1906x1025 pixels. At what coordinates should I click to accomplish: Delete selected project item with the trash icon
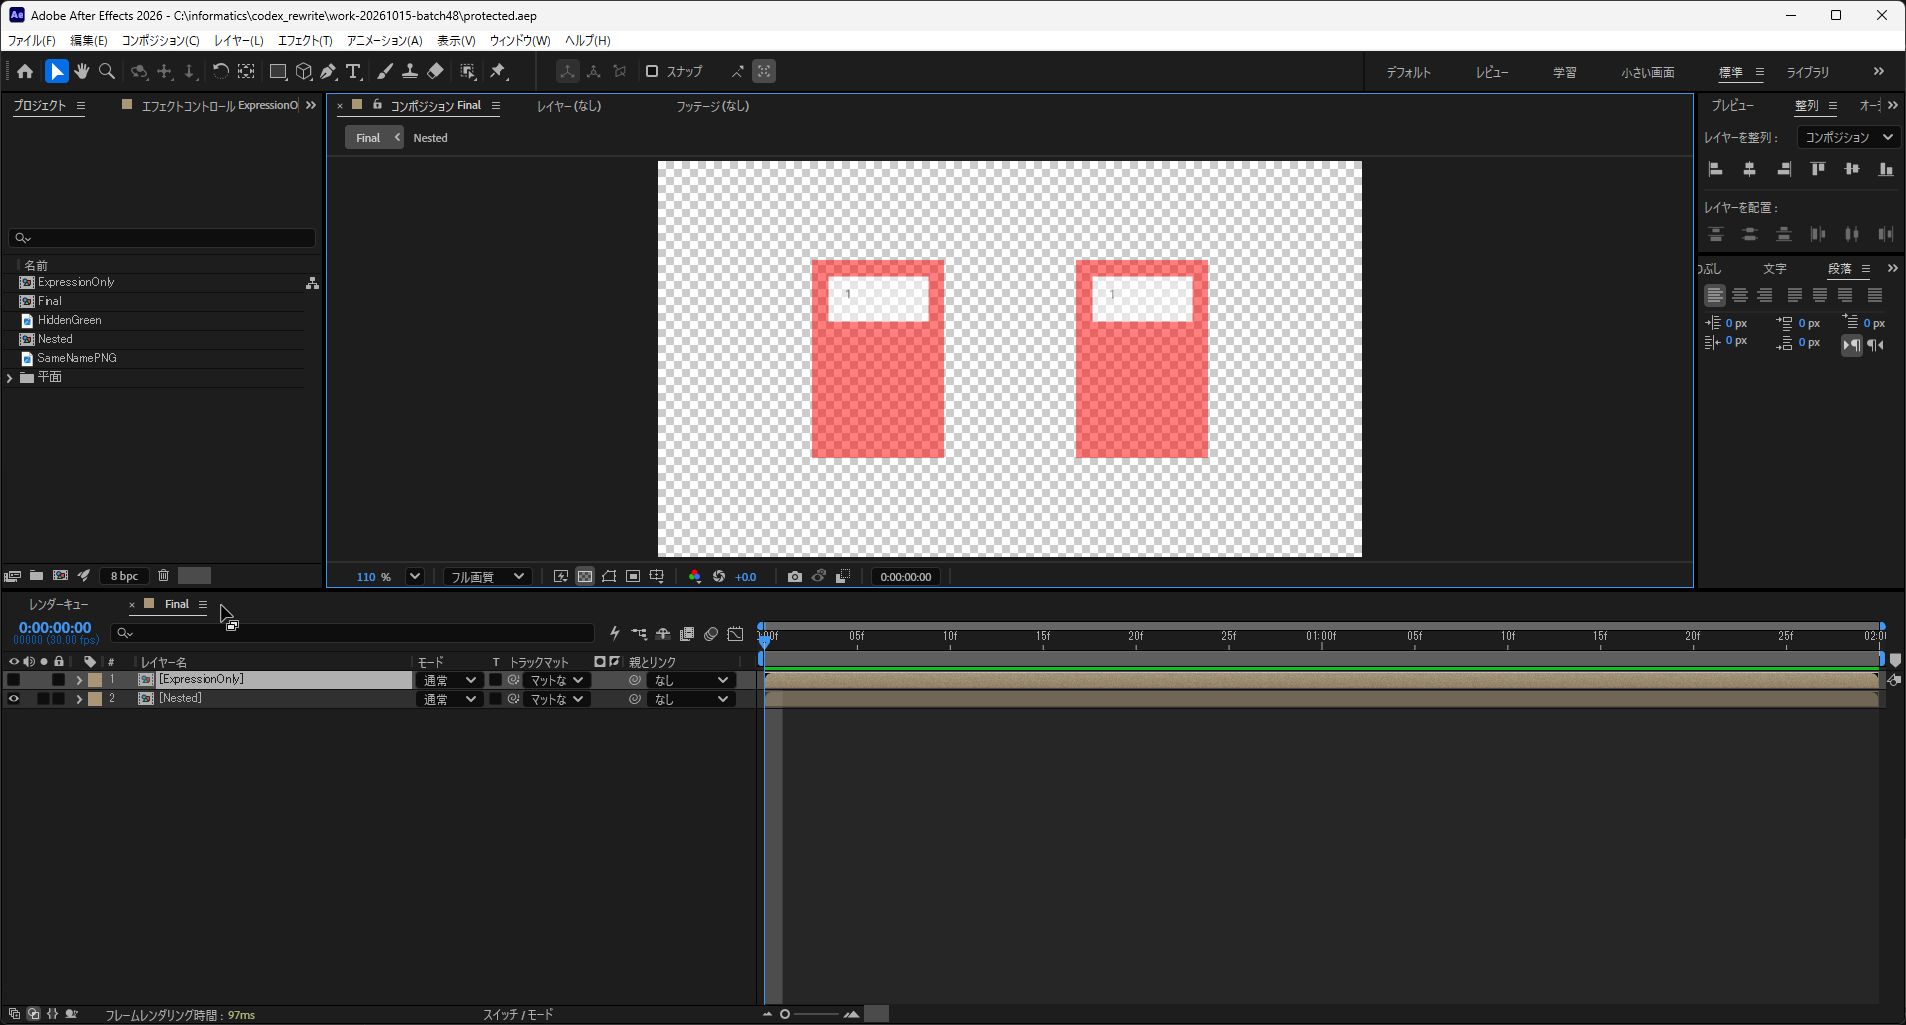pyautogui.click(x=163, y=576)
